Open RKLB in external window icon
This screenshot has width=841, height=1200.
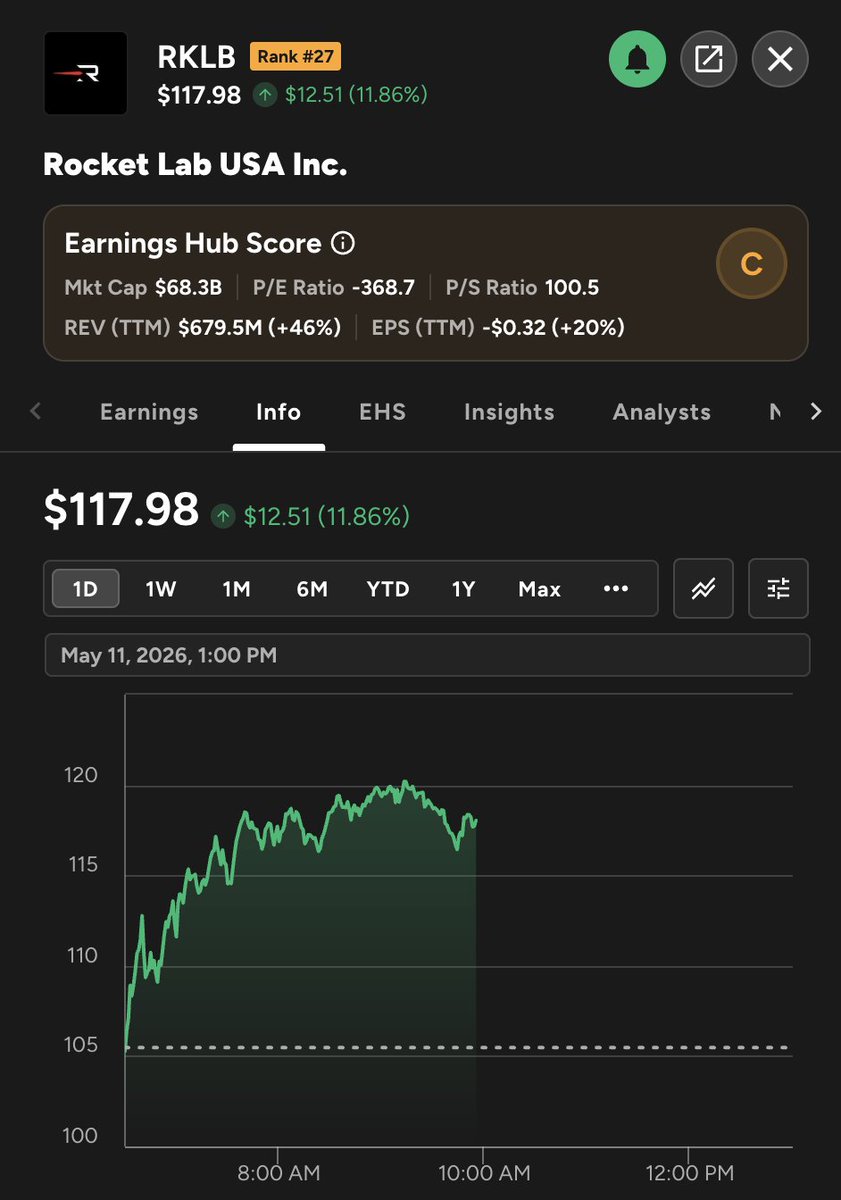[x=709, y=59]
